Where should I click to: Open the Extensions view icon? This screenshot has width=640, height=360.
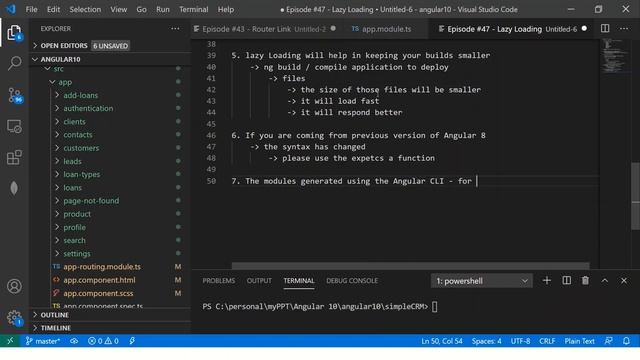tap(14, 157)
